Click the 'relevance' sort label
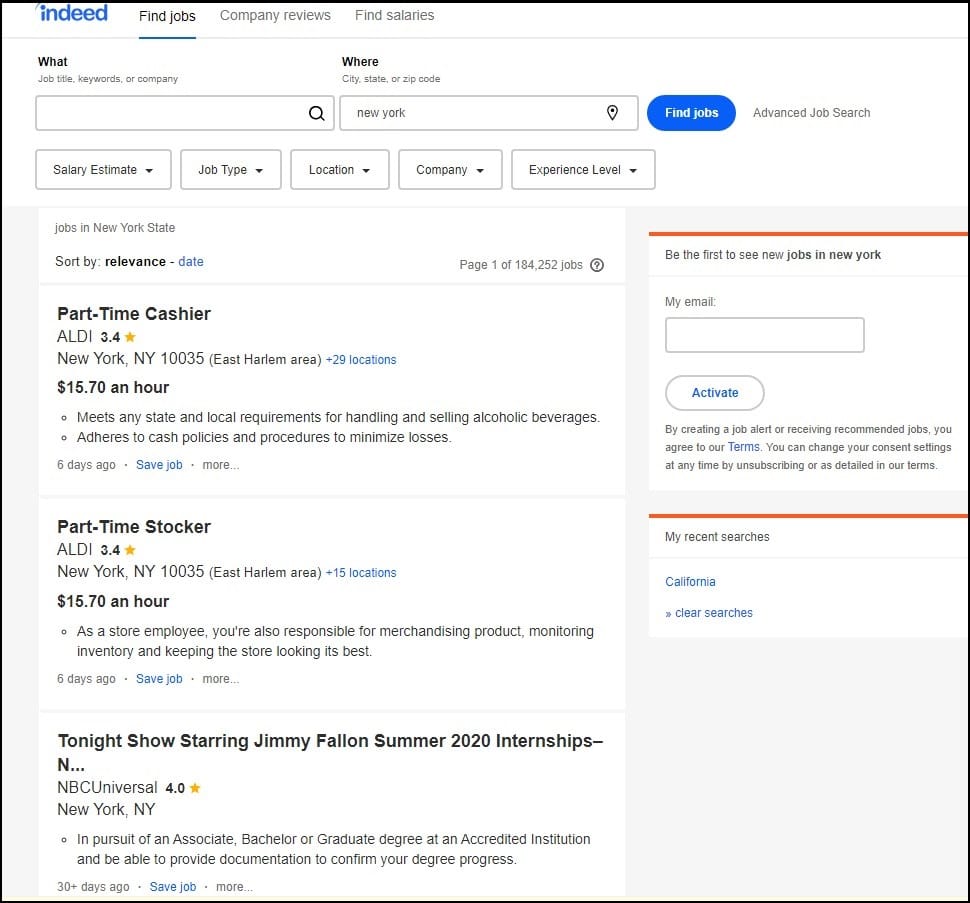 tap(135, 262)
